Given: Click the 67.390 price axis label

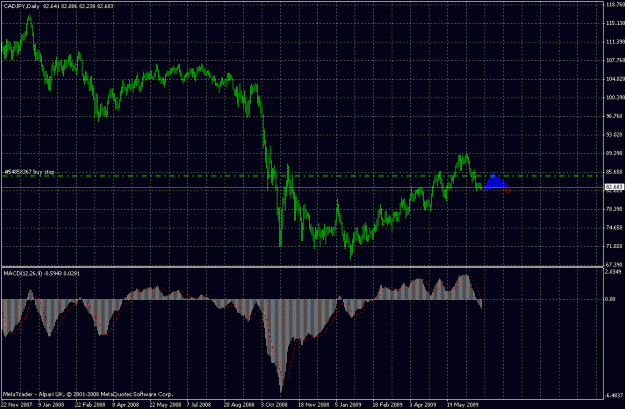Looking at the screenshot, I should point(615,265).
